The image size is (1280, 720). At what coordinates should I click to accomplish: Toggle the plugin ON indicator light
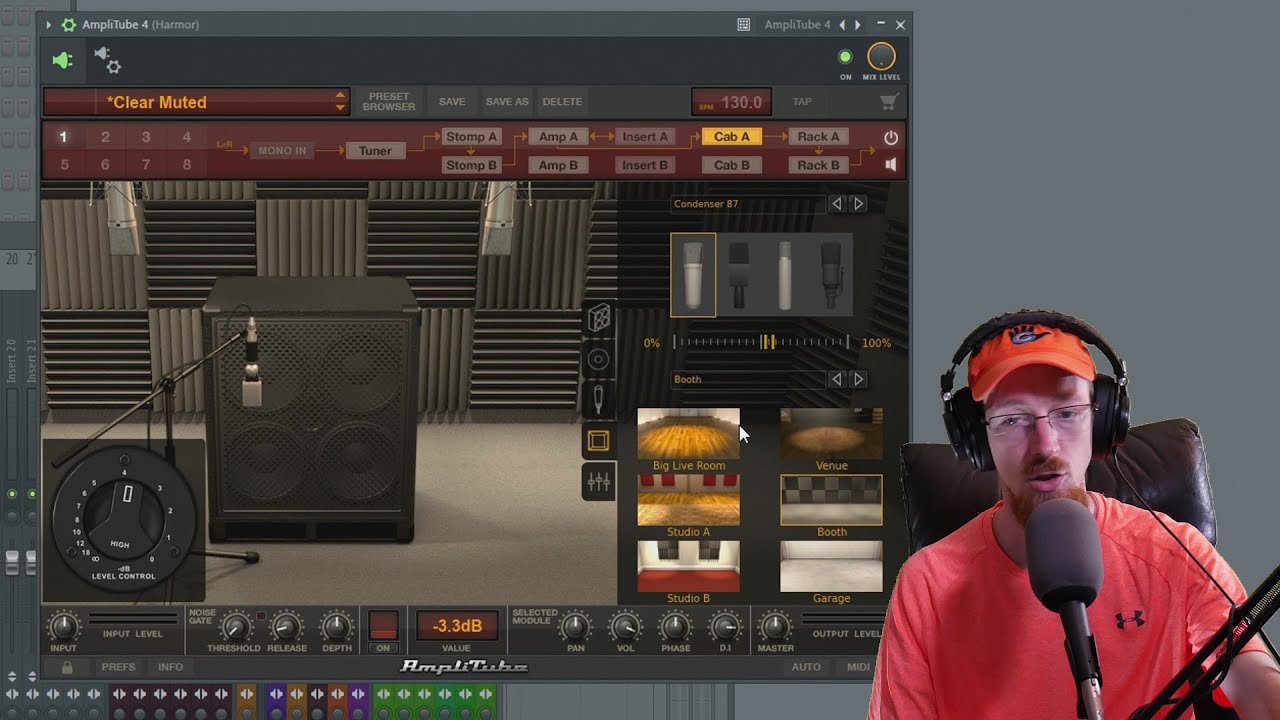[845, 57]
